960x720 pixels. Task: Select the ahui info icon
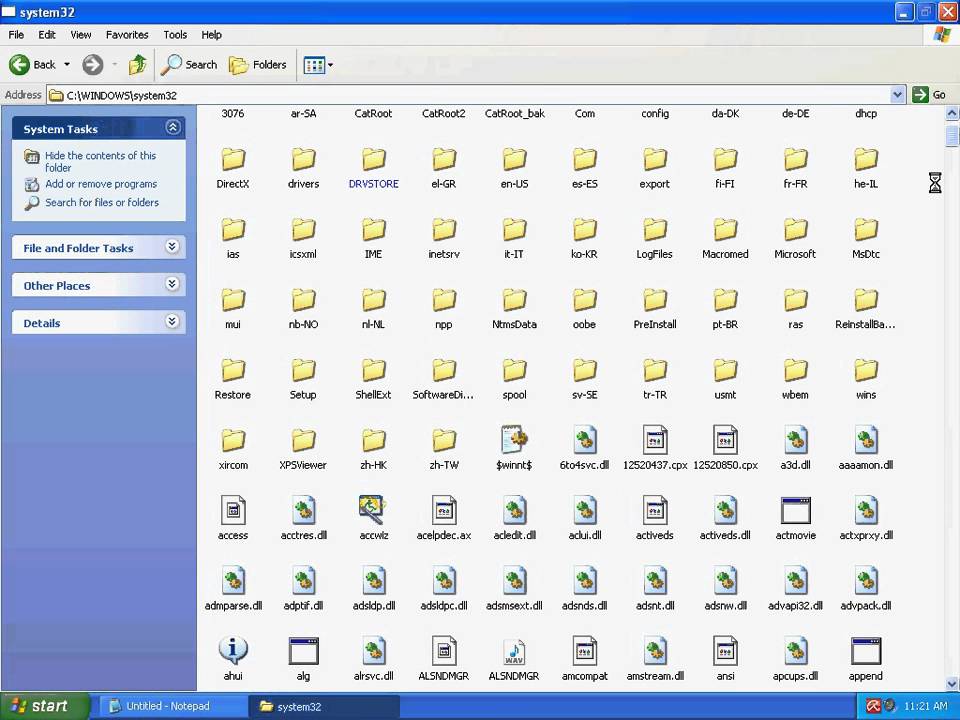233,650
